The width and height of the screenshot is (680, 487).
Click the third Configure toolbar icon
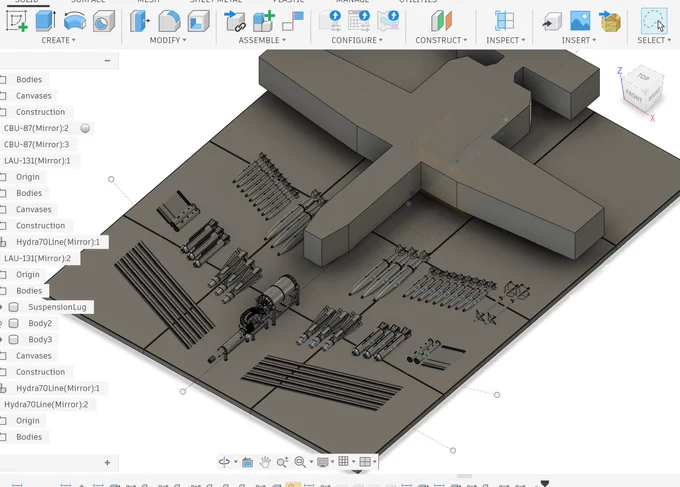point(388,21)
